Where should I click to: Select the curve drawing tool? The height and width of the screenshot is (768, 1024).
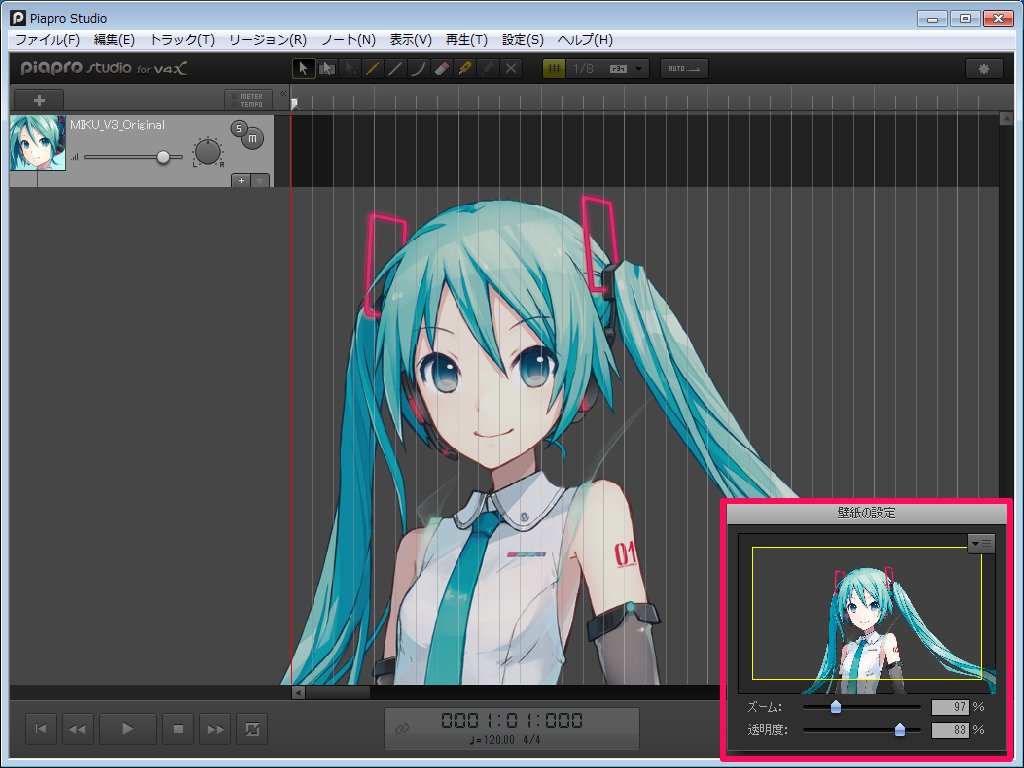(418, 69)
